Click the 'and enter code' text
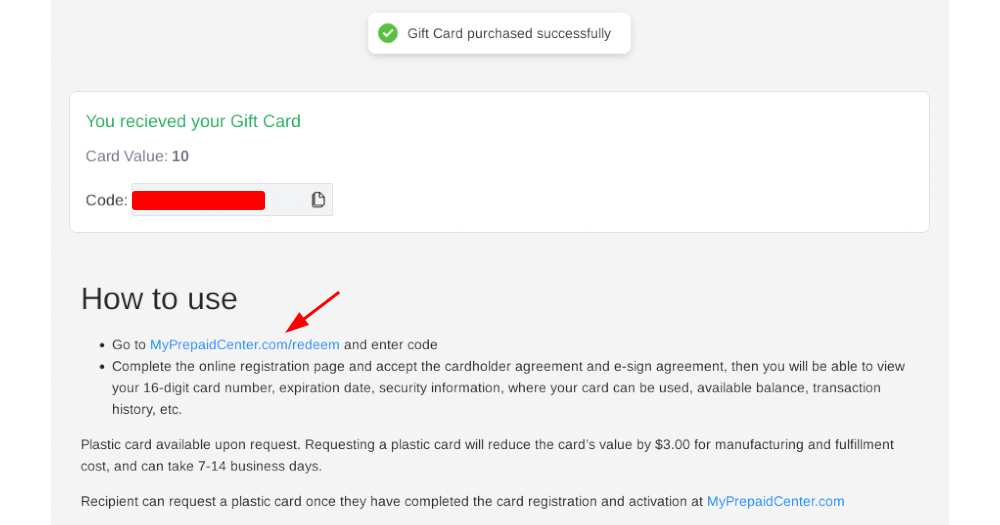The image size is (1000, 525). tap(391, 344)
